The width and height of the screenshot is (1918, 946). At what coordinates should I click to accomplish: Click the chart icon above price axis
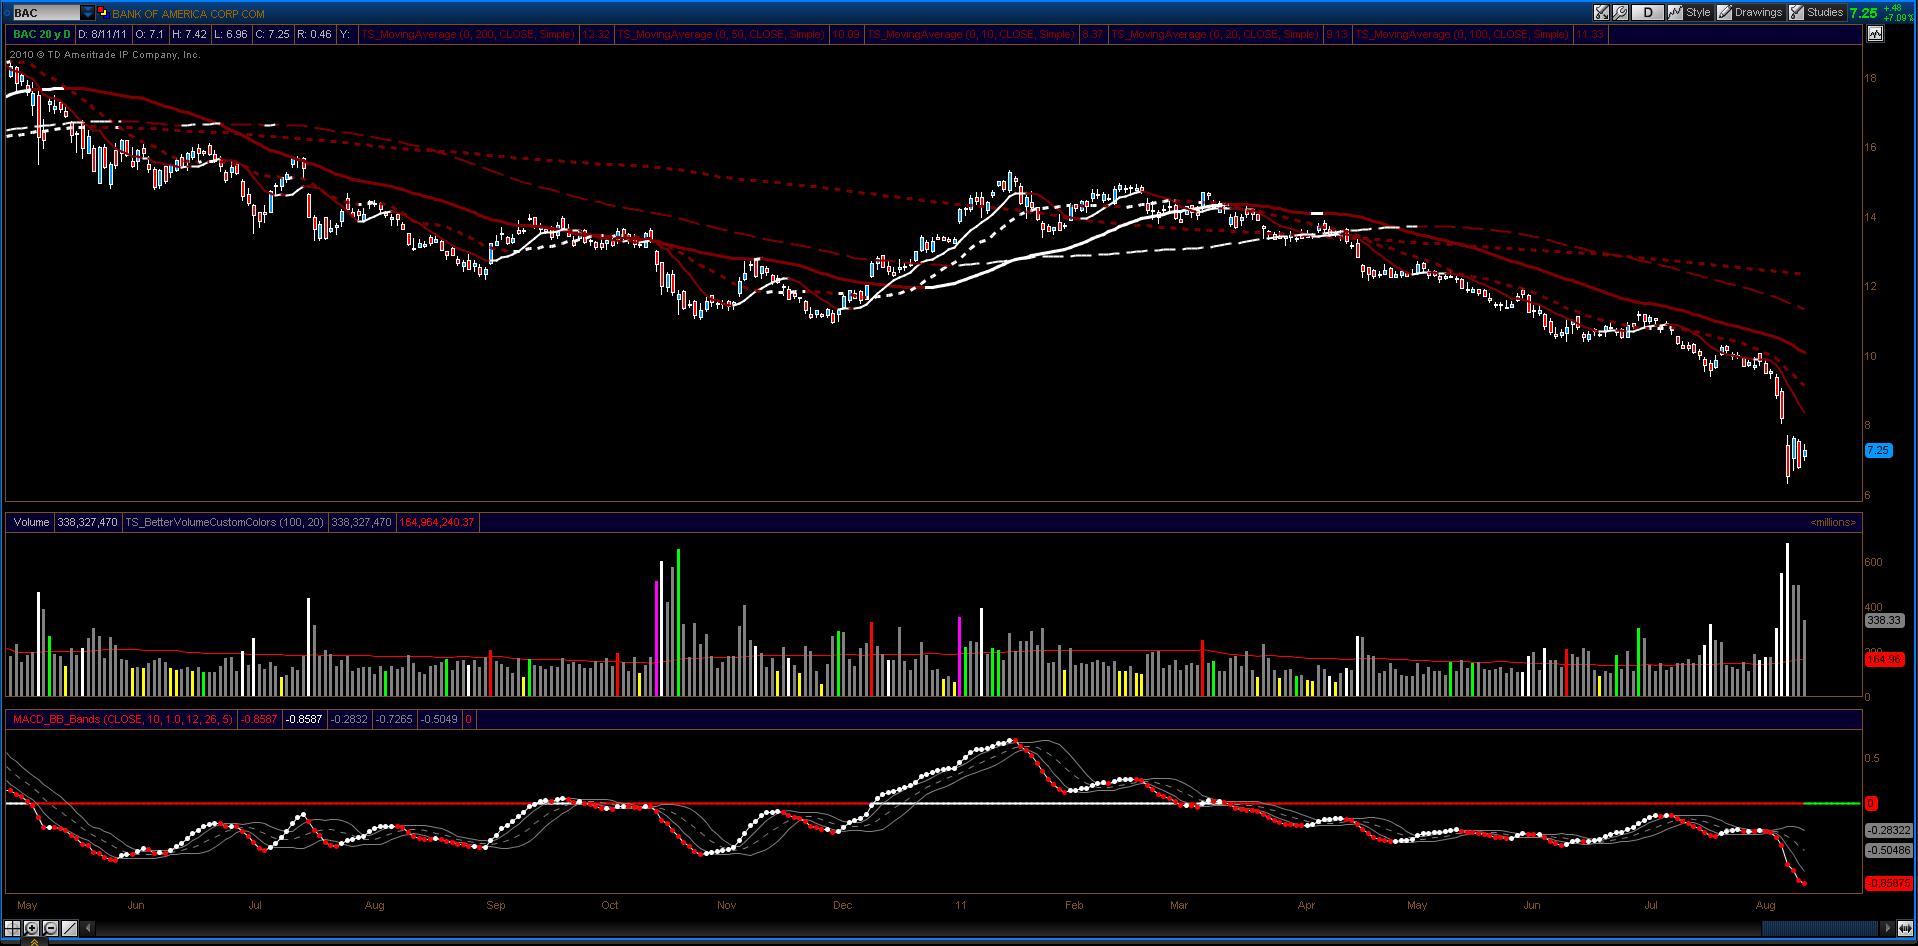[x=1875, y=34]
